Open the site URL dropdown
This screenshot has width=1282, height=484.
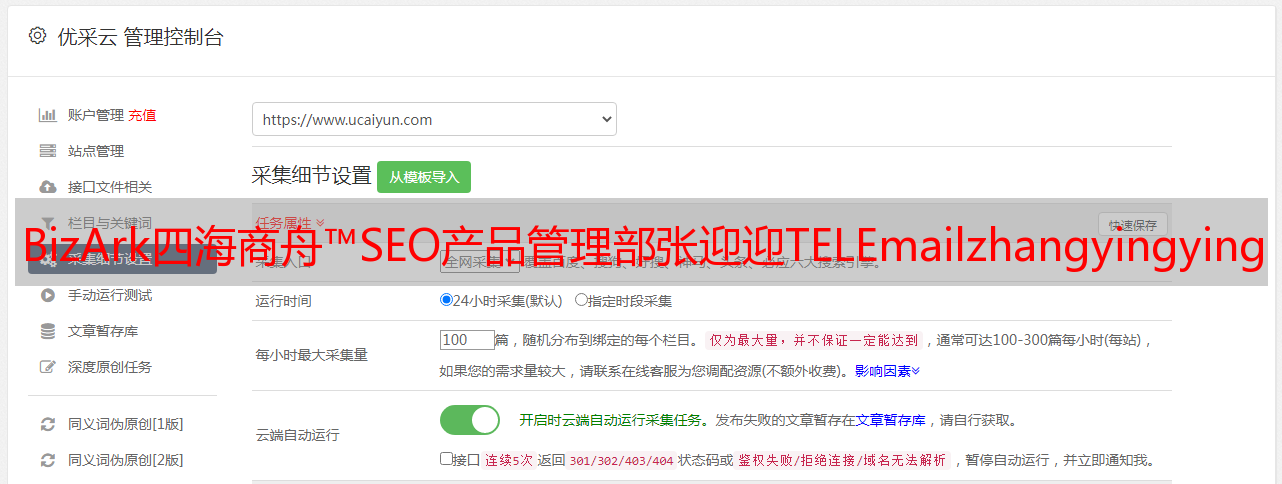434,119
